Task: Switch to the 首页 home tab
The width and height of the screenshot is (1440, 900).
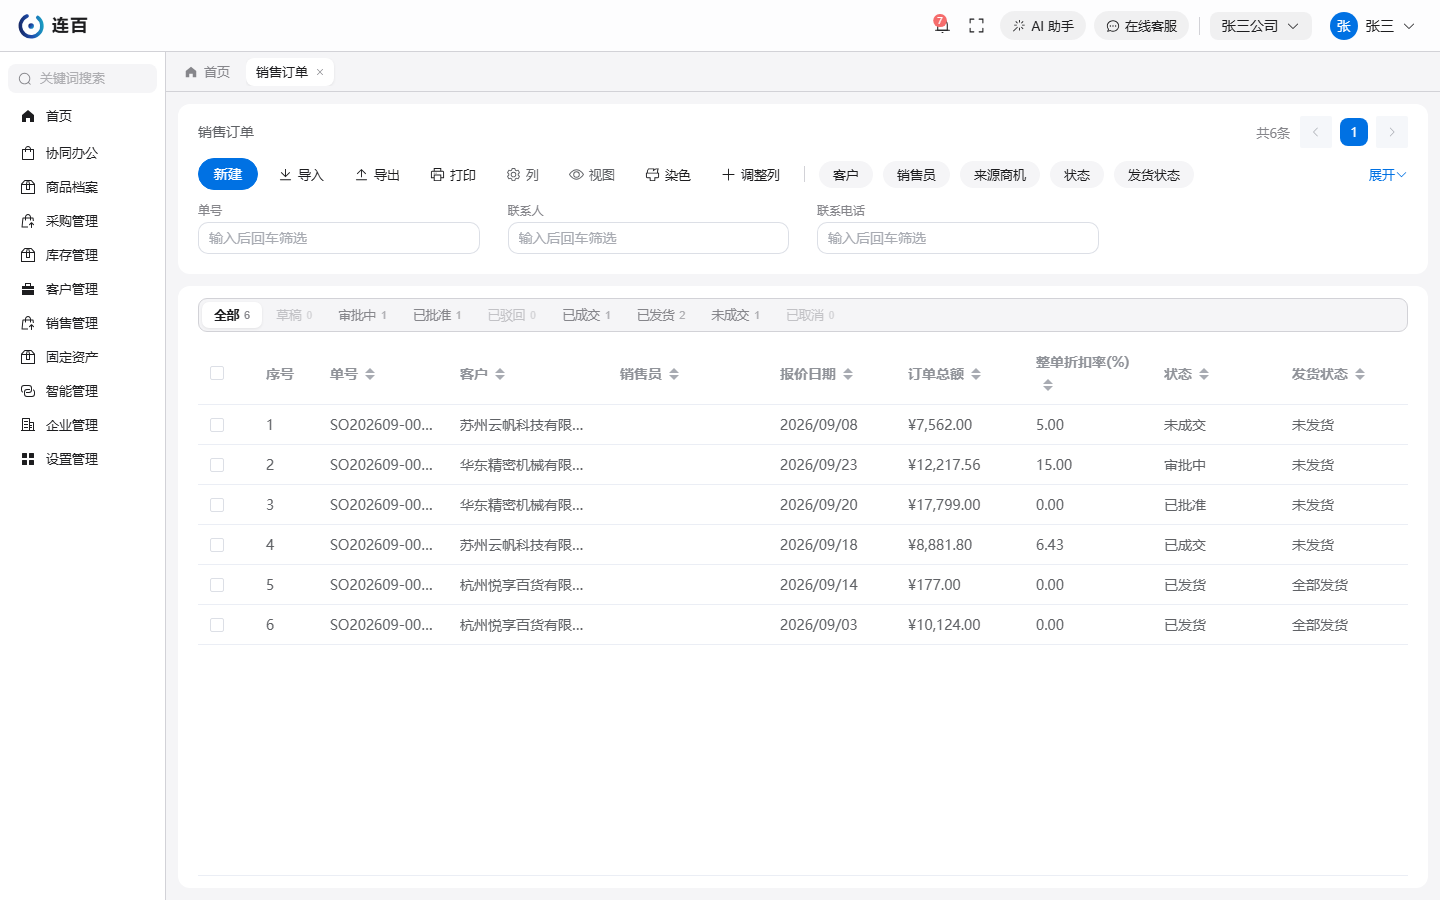Action: 208,72
